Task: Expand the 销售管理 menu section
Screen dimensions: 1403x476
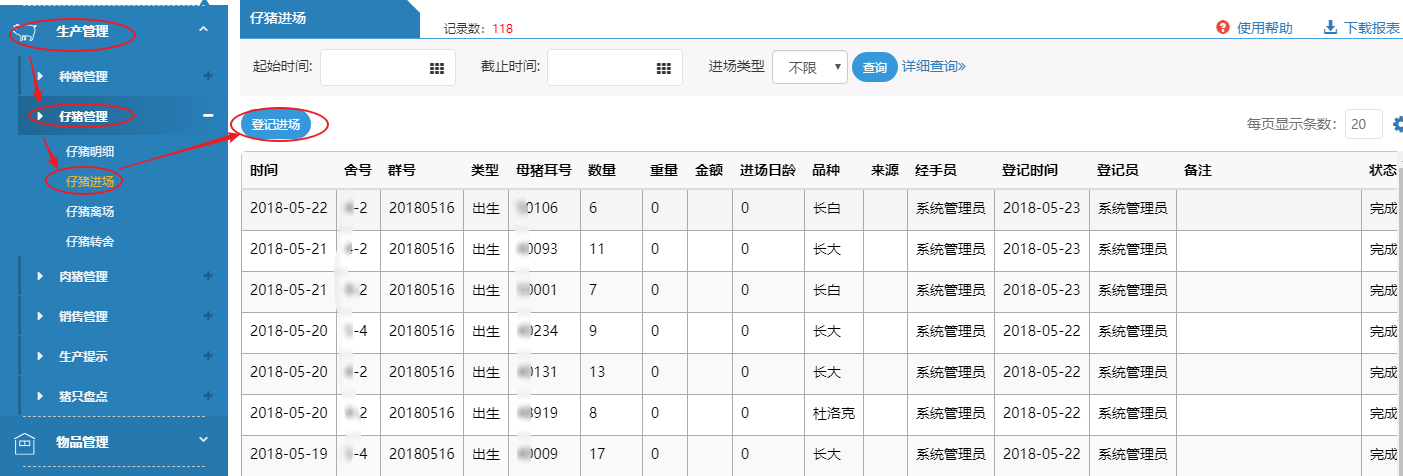Action: pyautogui.click(x=83, y=317)
